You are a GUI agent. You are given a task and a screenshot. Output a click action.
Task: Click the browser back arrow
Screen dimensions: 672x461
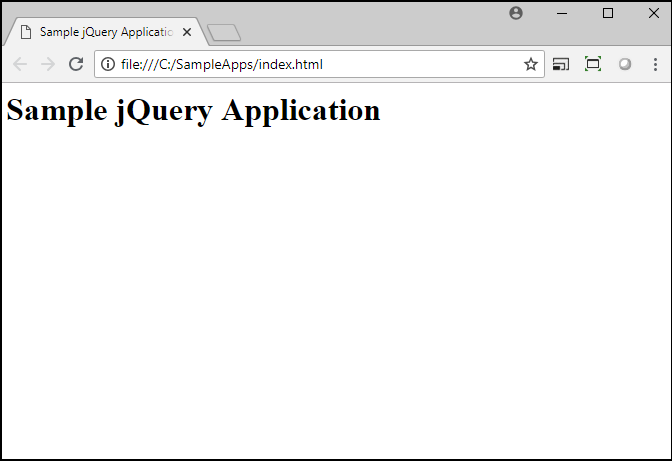20,64
